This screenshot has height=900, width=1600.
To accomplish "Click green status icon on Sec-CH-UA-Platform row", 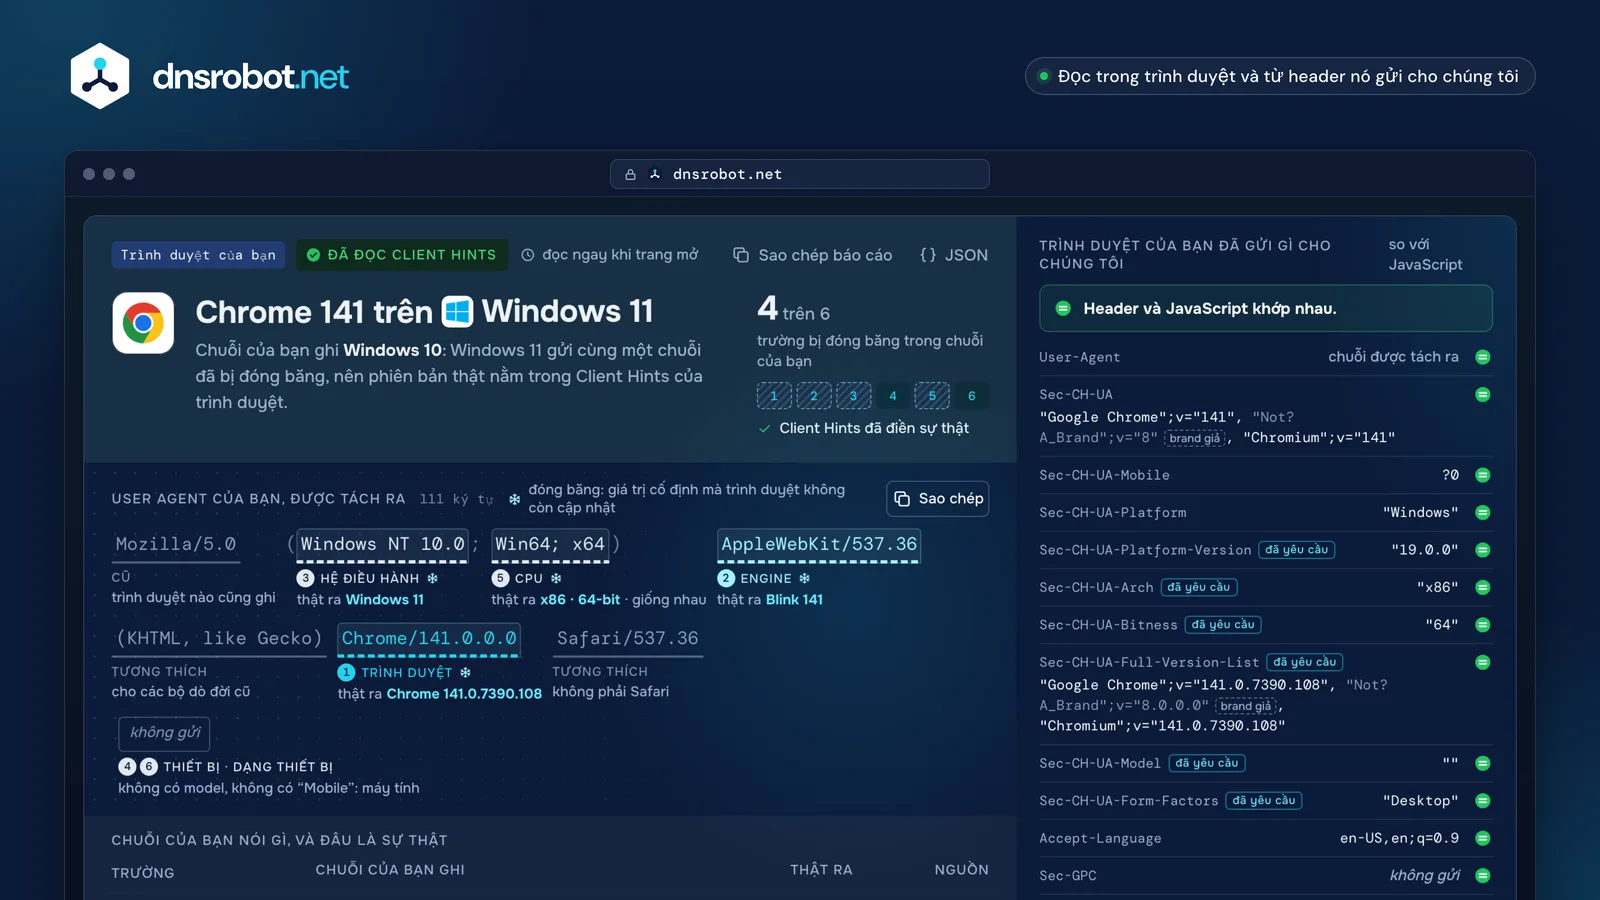I will (x=1483, y=512).
